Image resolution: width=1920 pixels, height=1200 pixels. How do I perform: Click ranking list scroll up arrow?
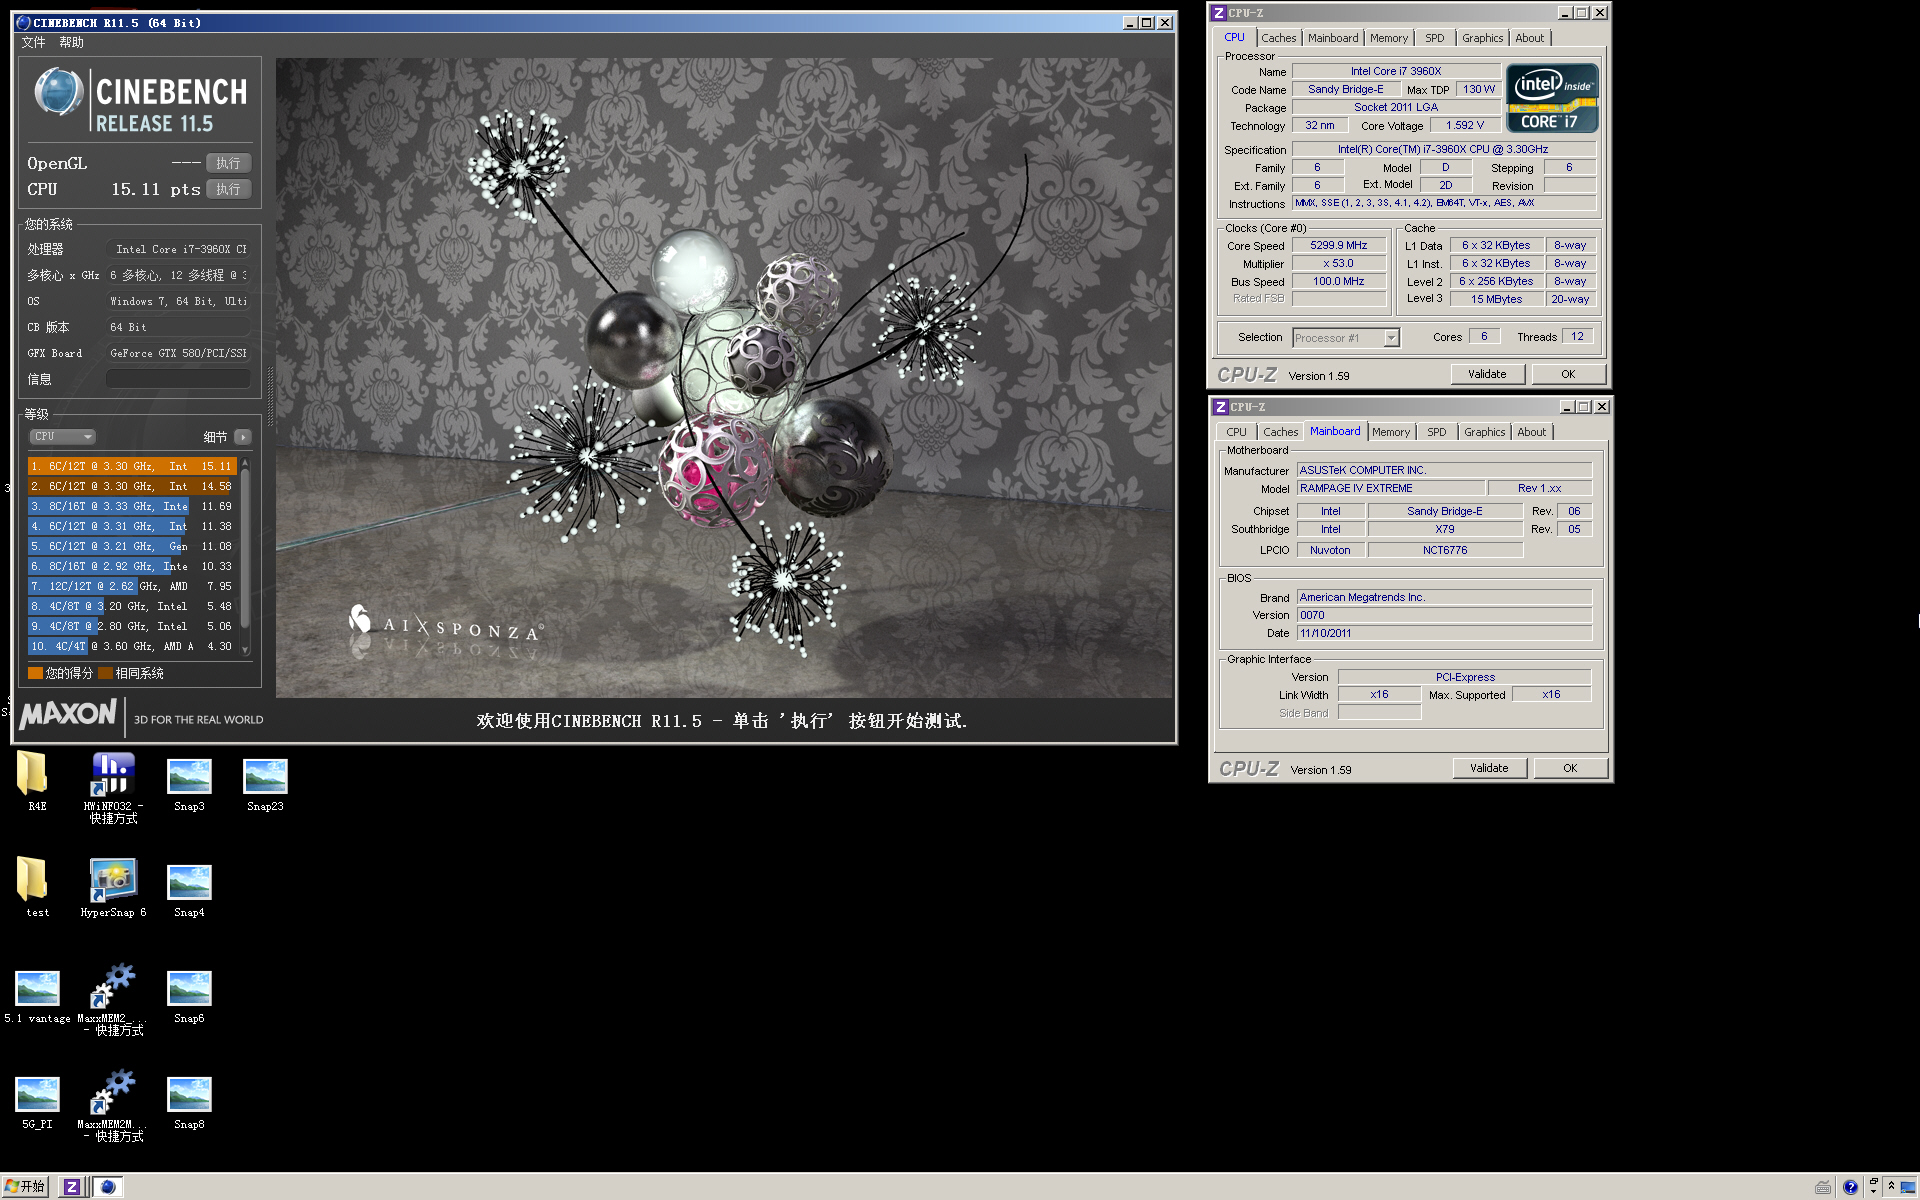click(x=245, y=463)
